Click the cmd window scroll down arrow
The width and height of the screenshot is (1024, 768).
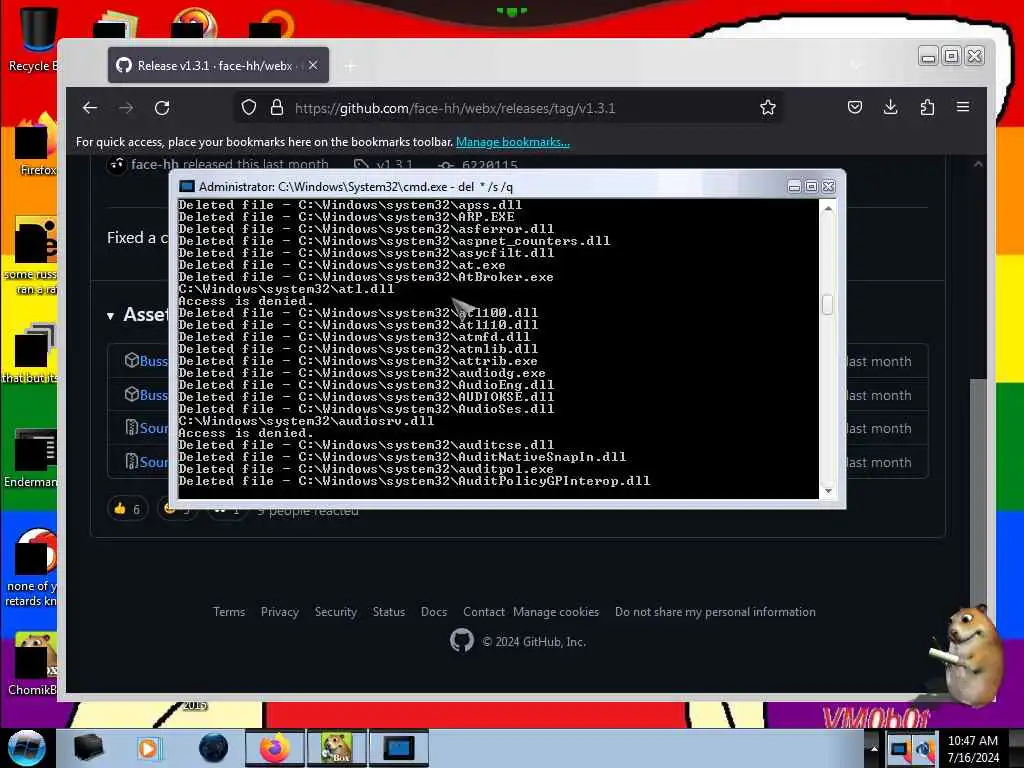[x=828, y=490]
